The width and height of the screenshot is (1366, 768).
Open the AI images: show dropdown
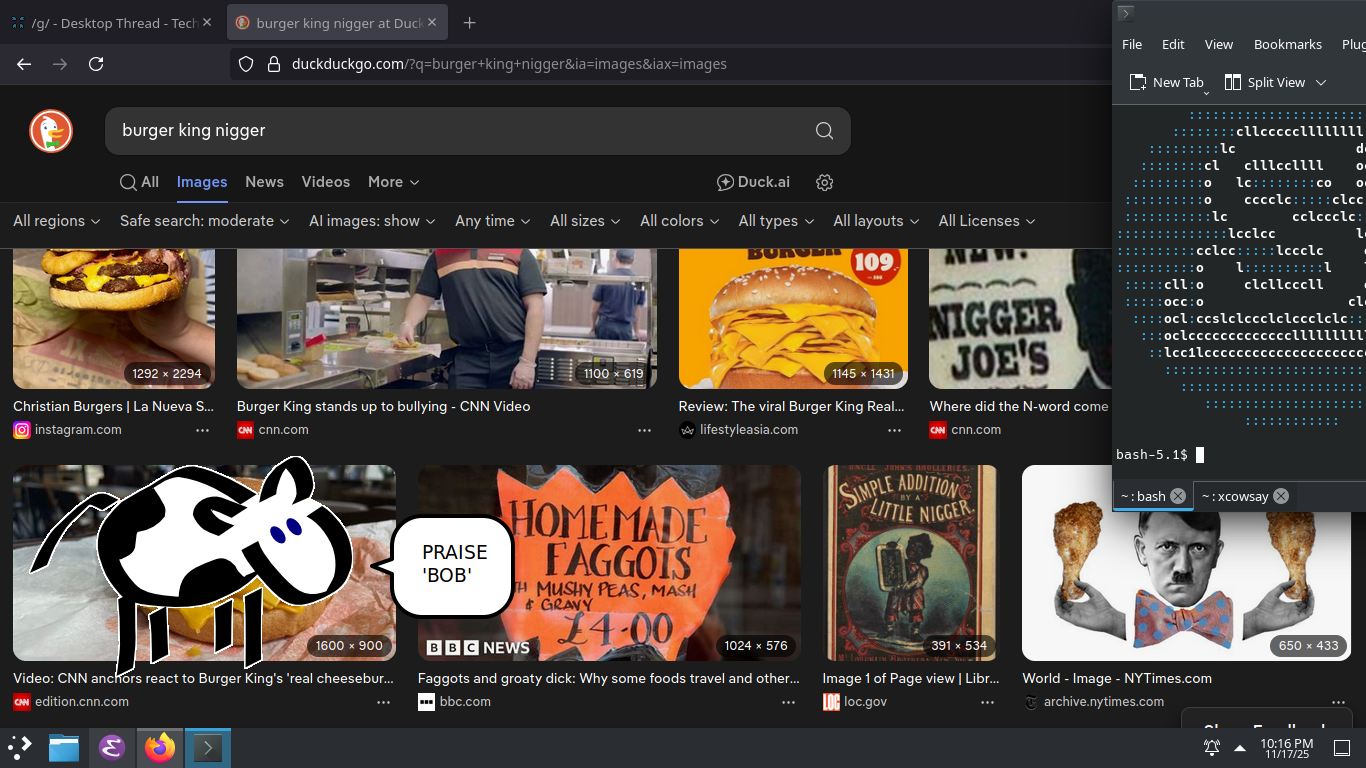point(372,221)
